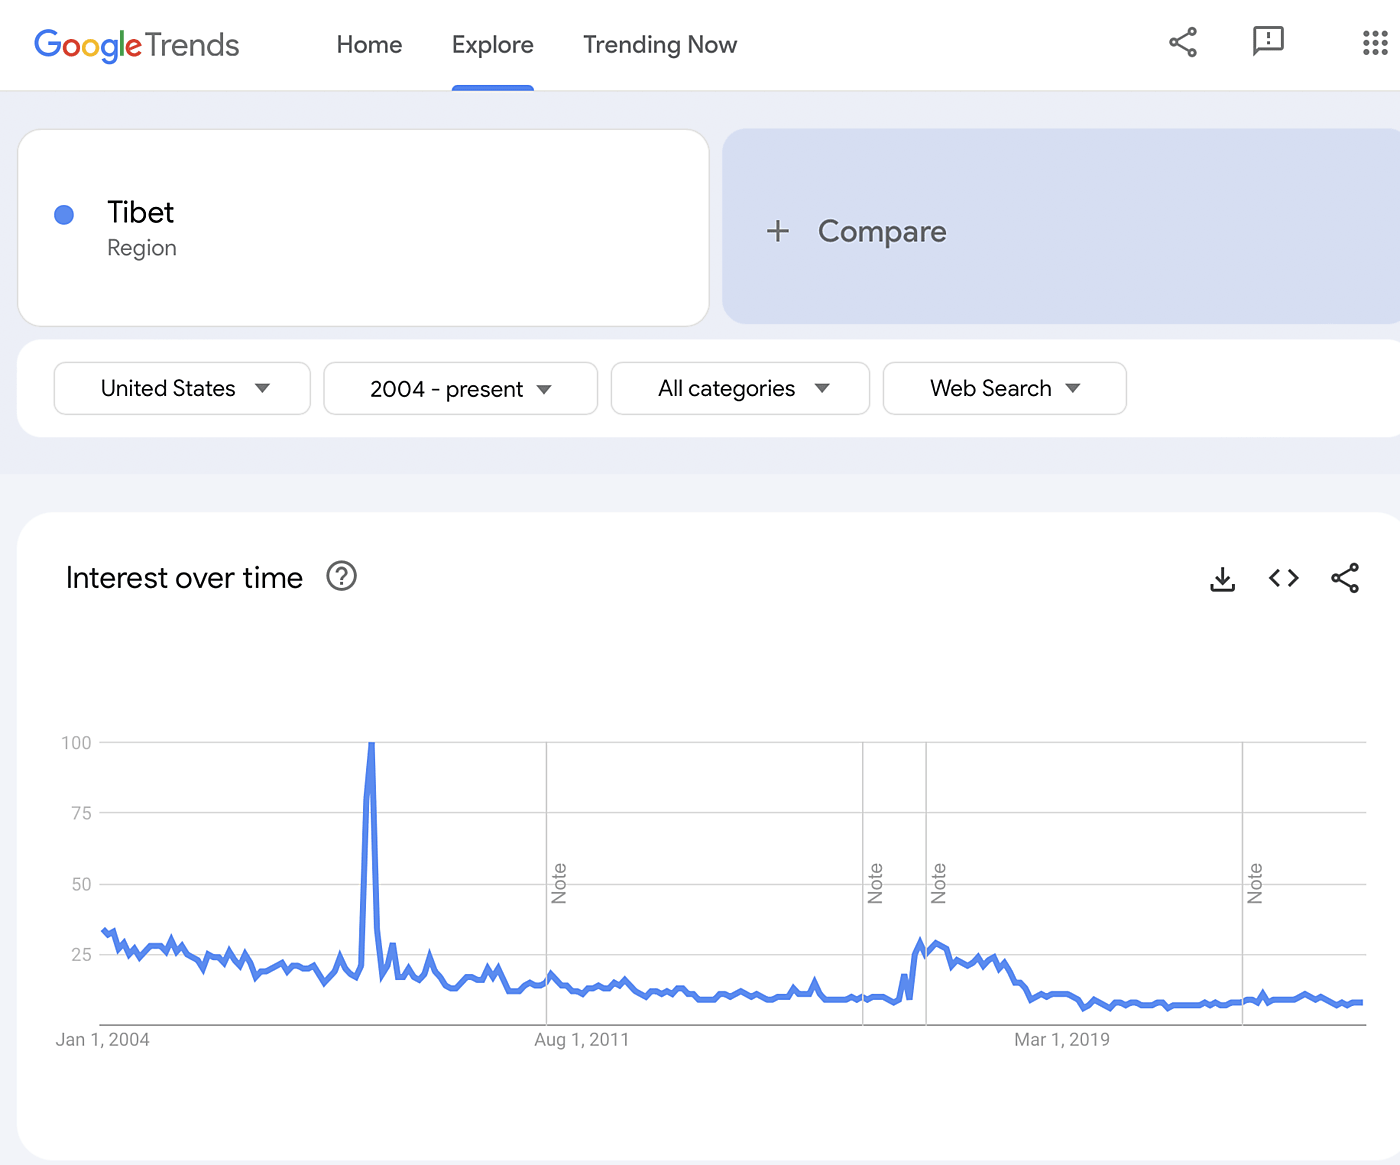Screen dimensions: 1400x1165
Task: Open the Interest over time help icon
Action: pos(342,577)
